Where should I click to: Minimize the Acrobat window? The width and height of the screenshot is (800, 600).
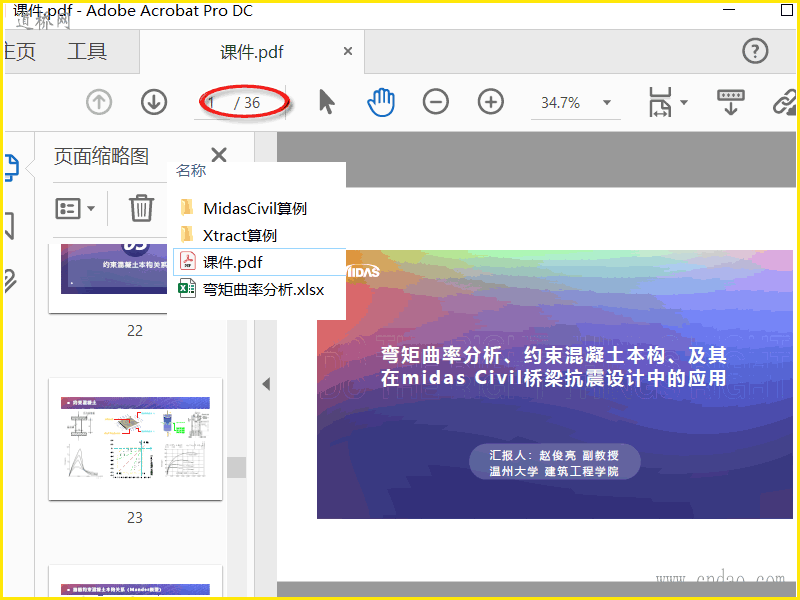click(729, 10)
